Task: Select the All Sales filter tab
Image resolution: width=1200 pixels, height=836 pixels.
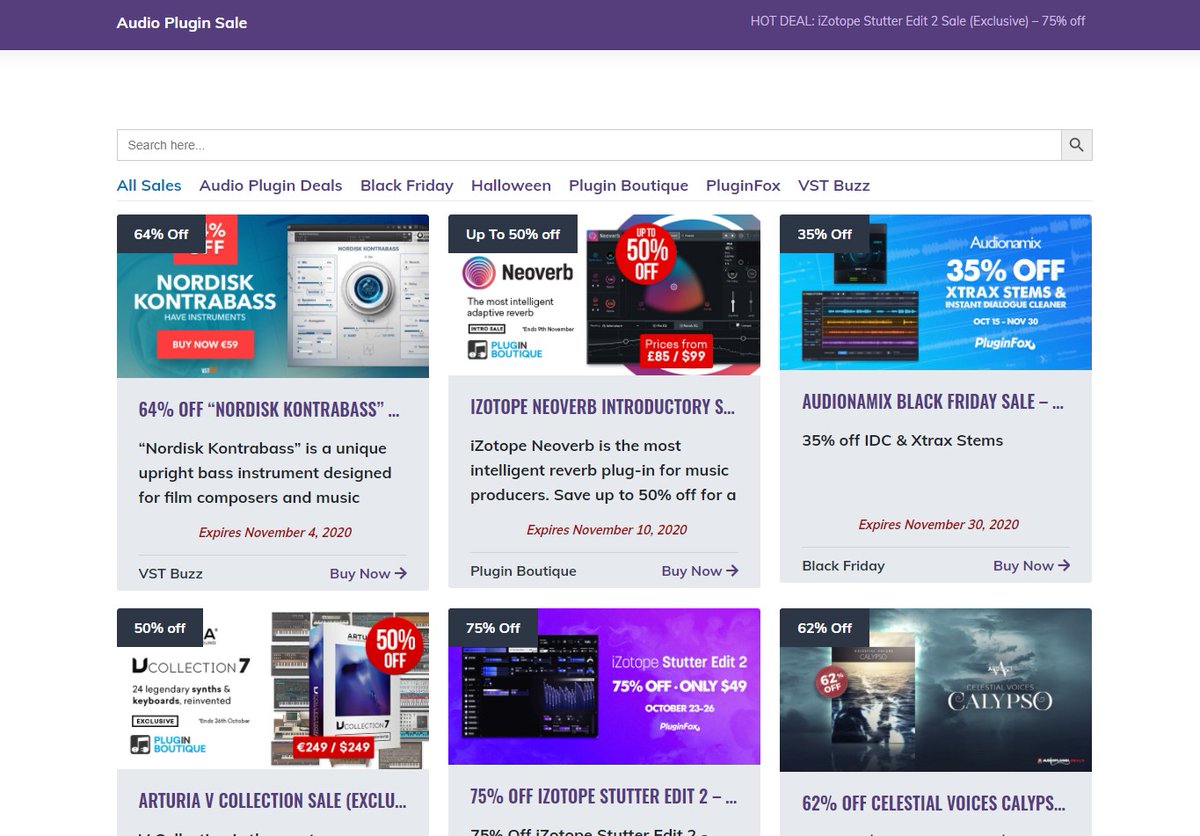Action: click(149, 185)
